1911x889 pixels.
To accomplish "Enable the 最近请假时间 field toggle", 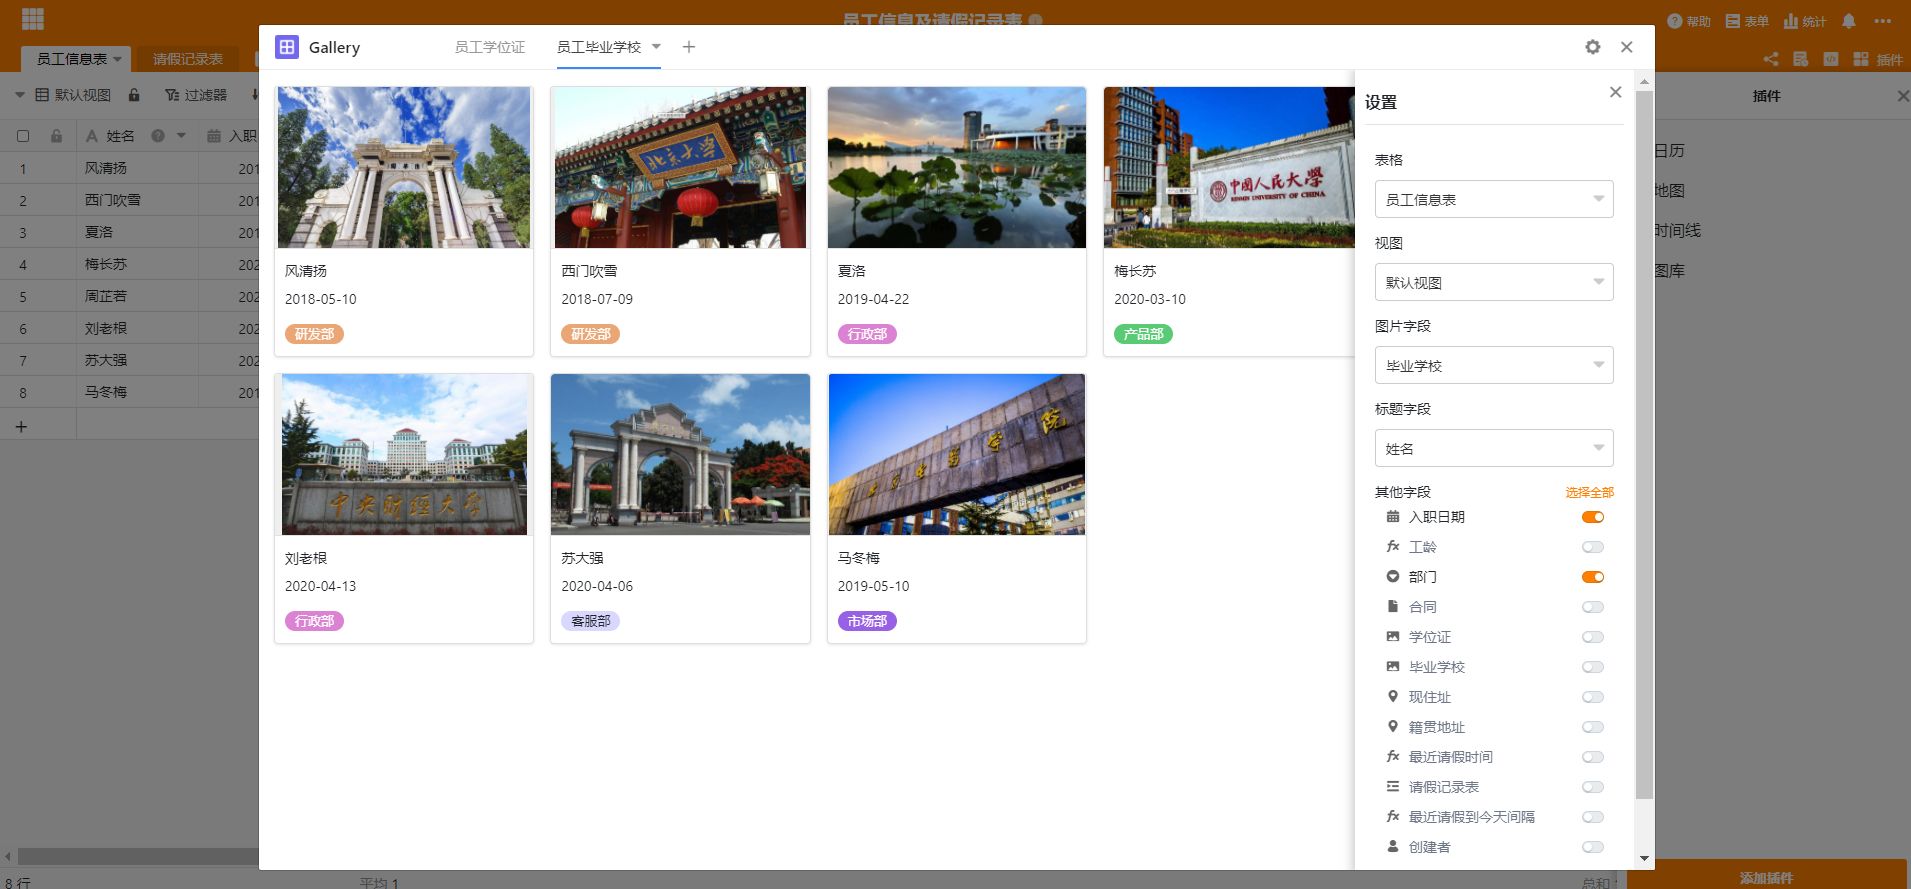I will tap(1593, 757).
